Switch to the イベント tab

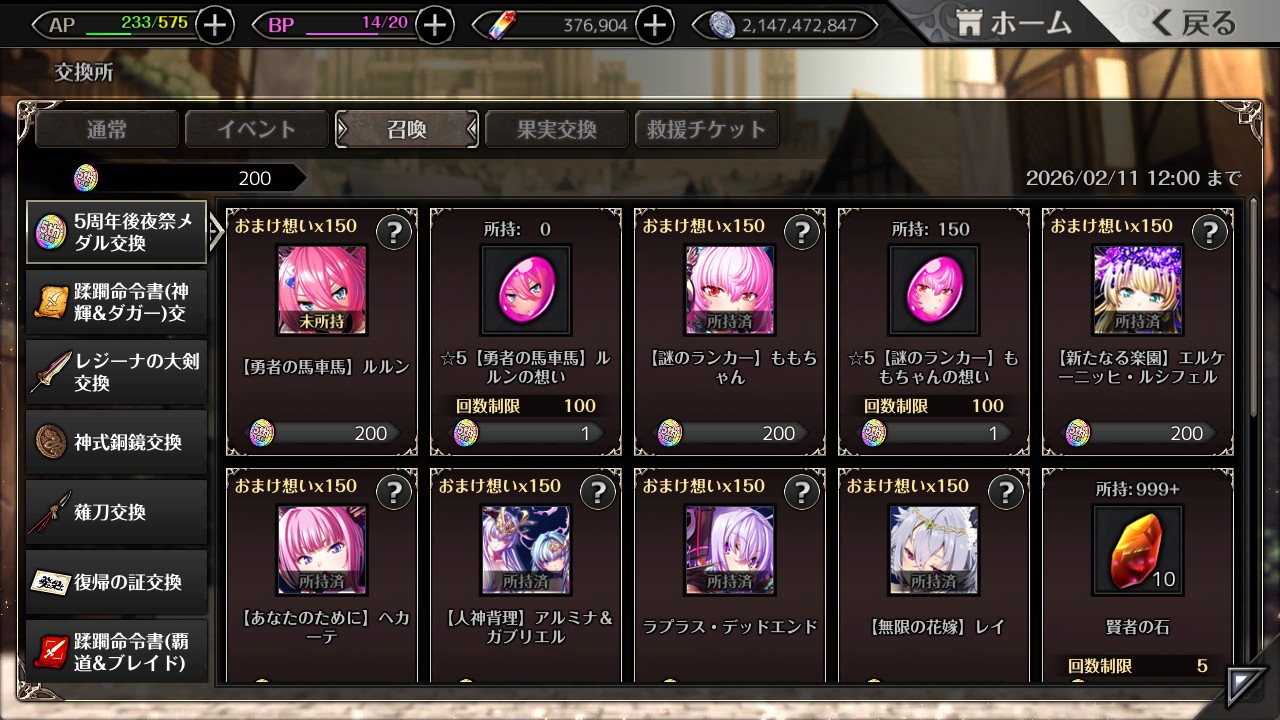coord(257,129)
